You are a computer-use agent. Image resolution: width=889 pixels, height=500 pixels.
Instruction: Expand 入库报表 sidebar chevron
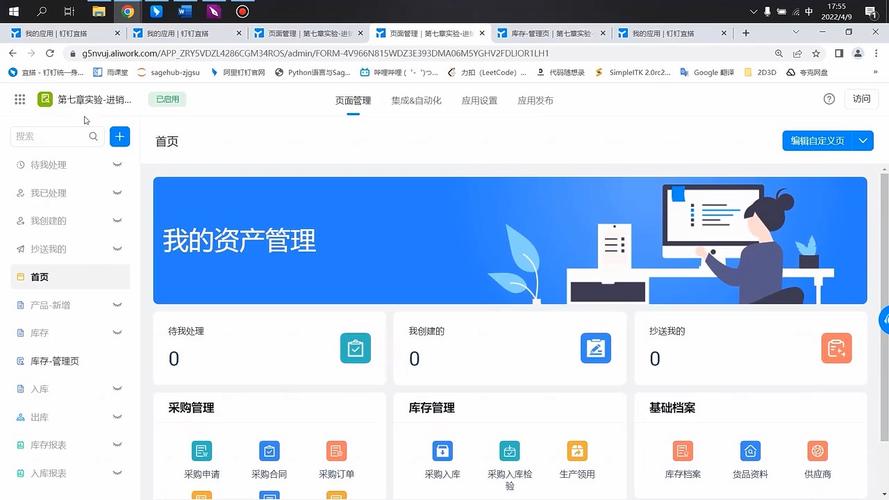coord(117,473)
